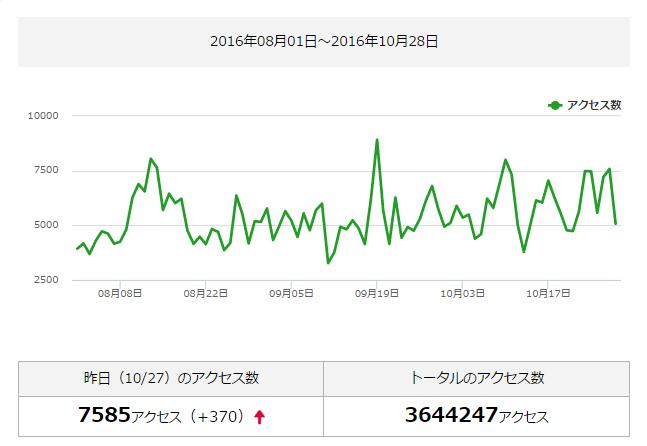Click the 7500 y-axis label
The width and height of the screenshot is (647, 446).
[47, 171]
